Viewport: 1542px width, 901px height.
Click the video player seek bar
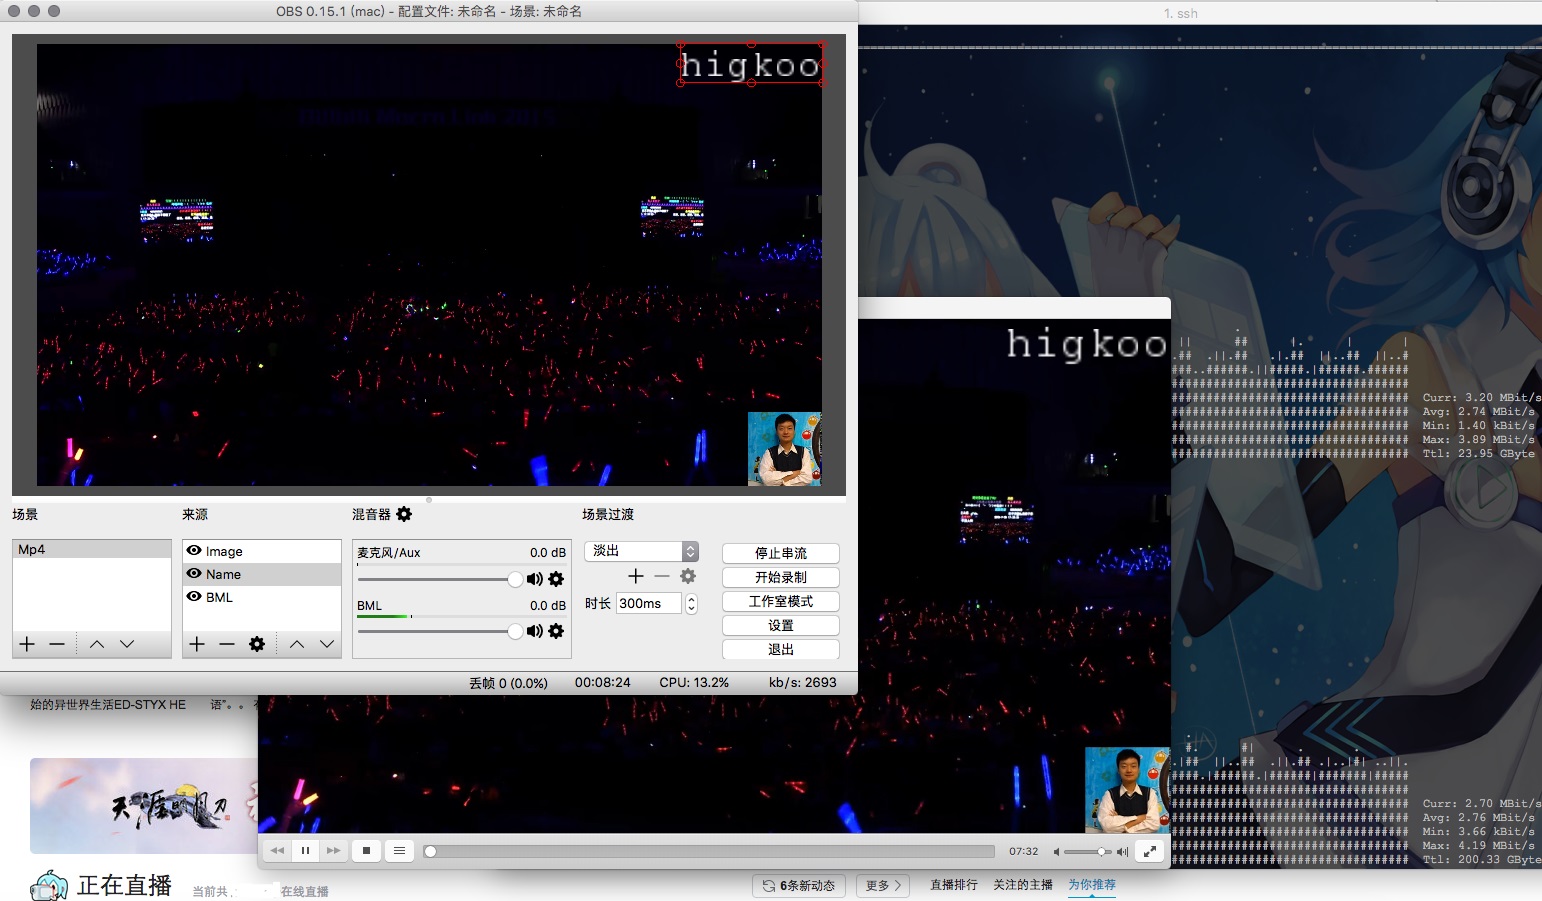point(710,852)
